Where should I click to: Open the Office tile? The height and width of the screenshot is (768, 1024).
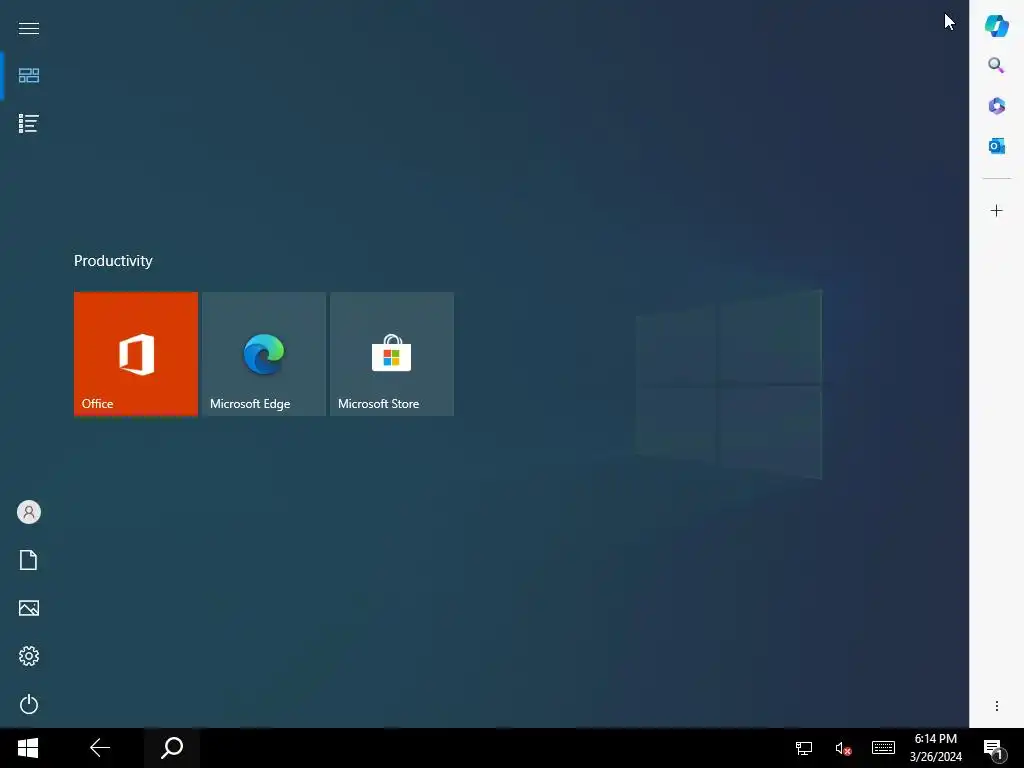coord(136,354)
